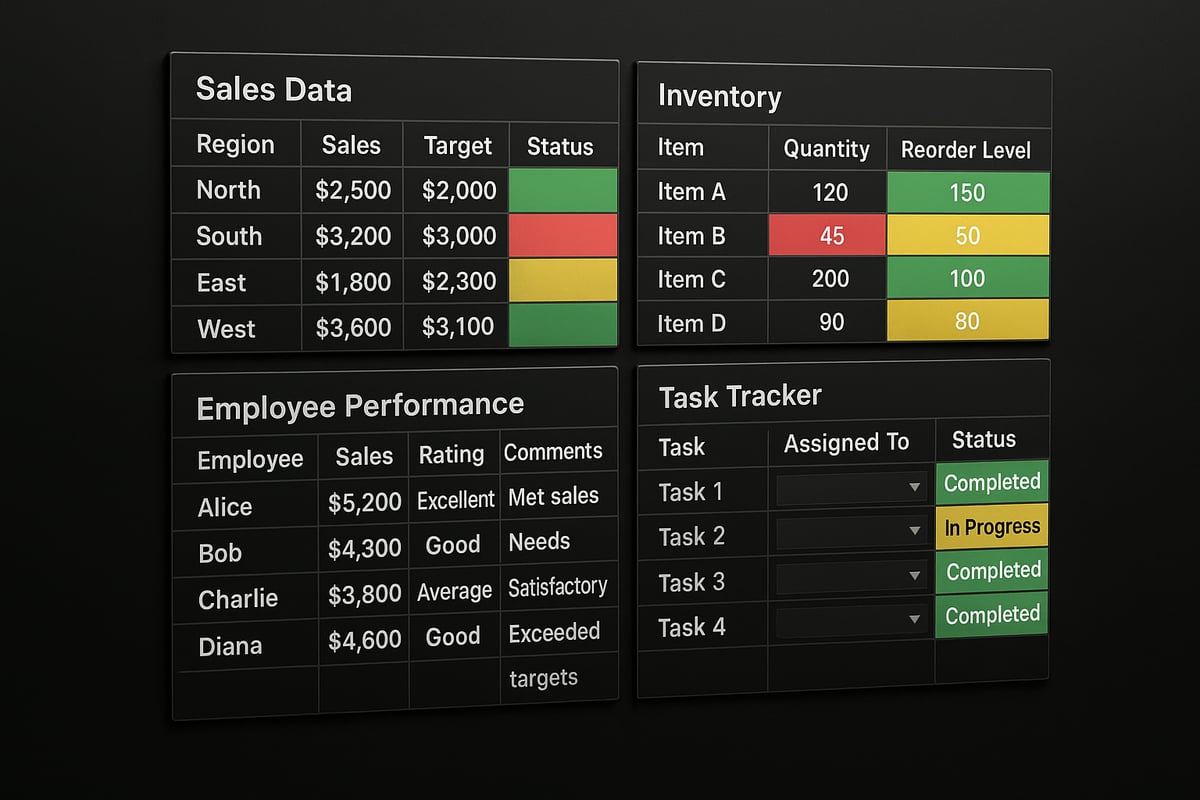Expand the Assigned To dropdown for Task 4
Viewport: 1200px width, 800px height.
pyautogui.click(x=913, y=621)
